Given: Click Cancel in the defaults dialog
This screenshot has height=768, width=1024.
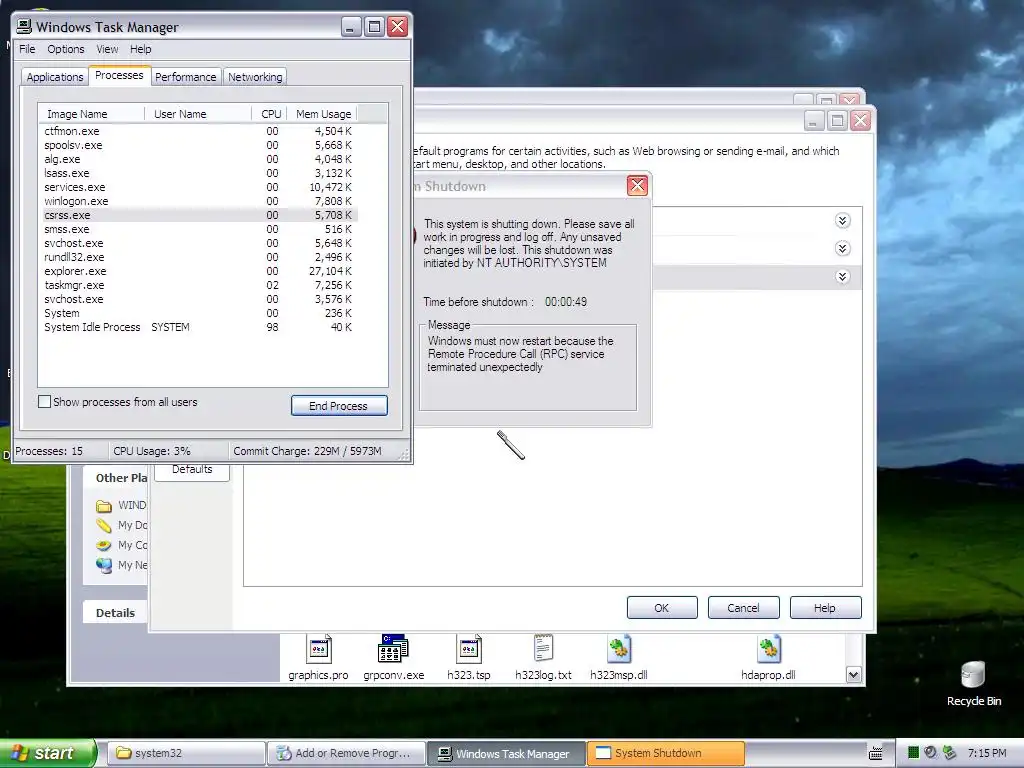Looking at the screenshot, I should pyautogui.click(x=743, y=608).
